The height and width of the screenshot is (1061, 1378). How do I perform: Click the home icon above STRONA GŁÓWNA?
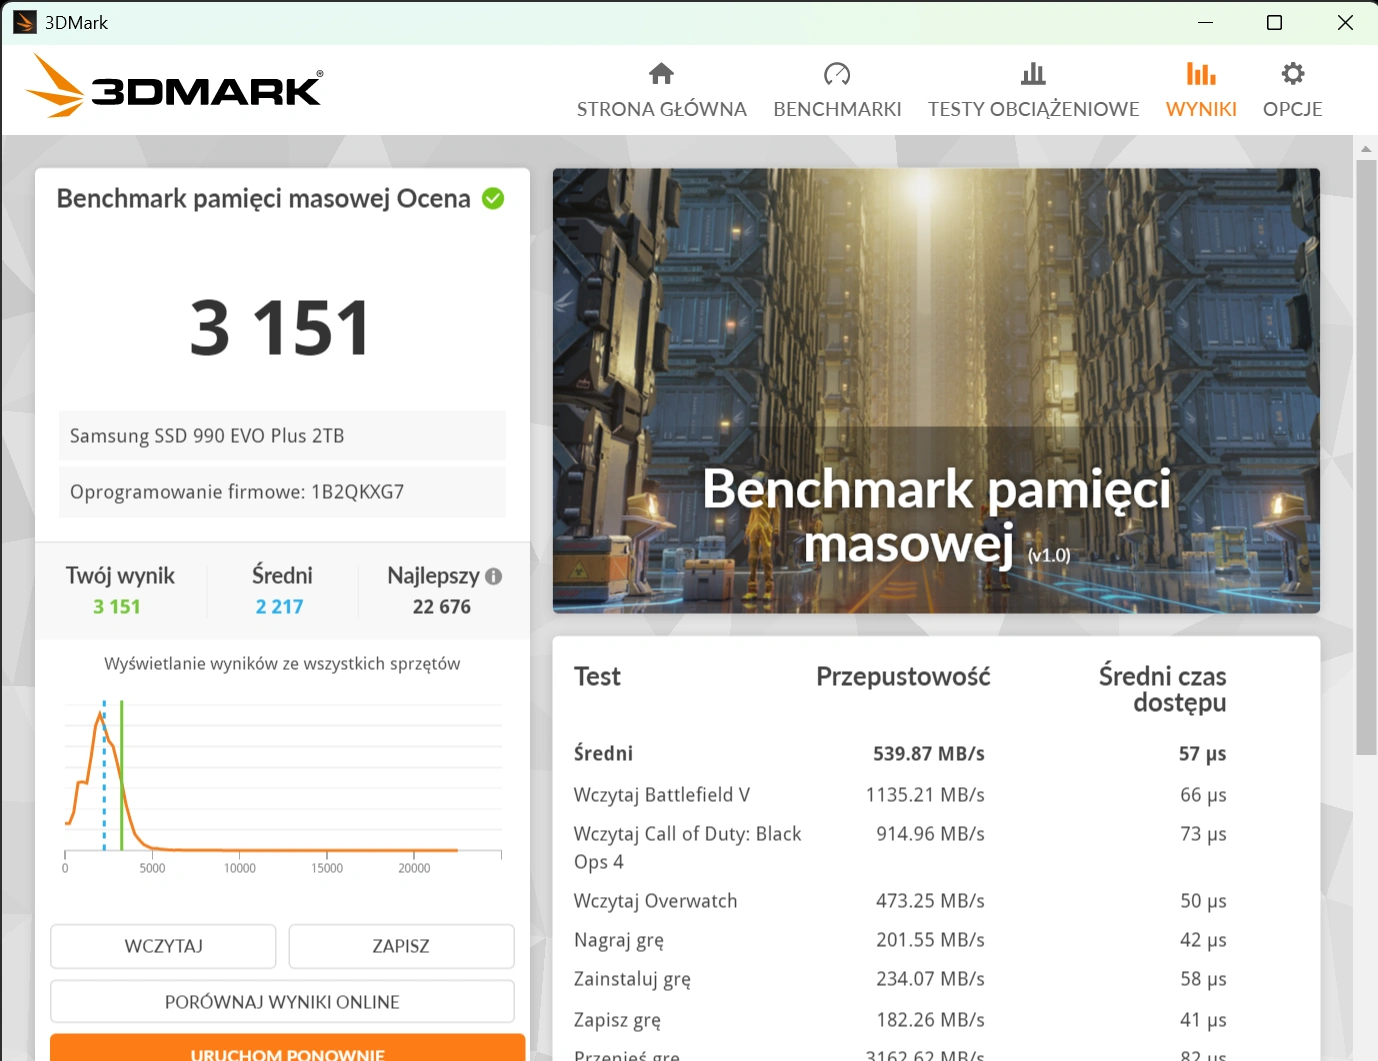[661, 73]
